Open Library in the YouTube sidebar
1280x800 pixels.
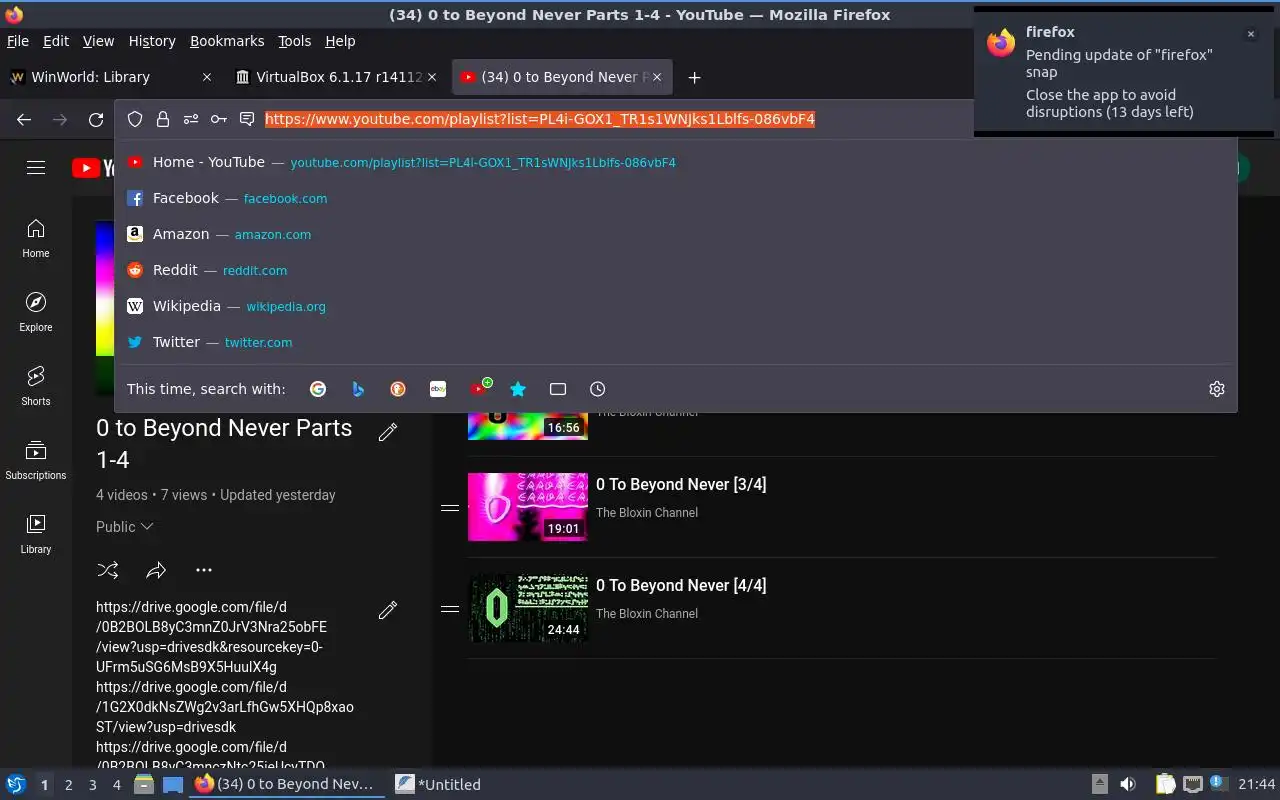(36, 534)
